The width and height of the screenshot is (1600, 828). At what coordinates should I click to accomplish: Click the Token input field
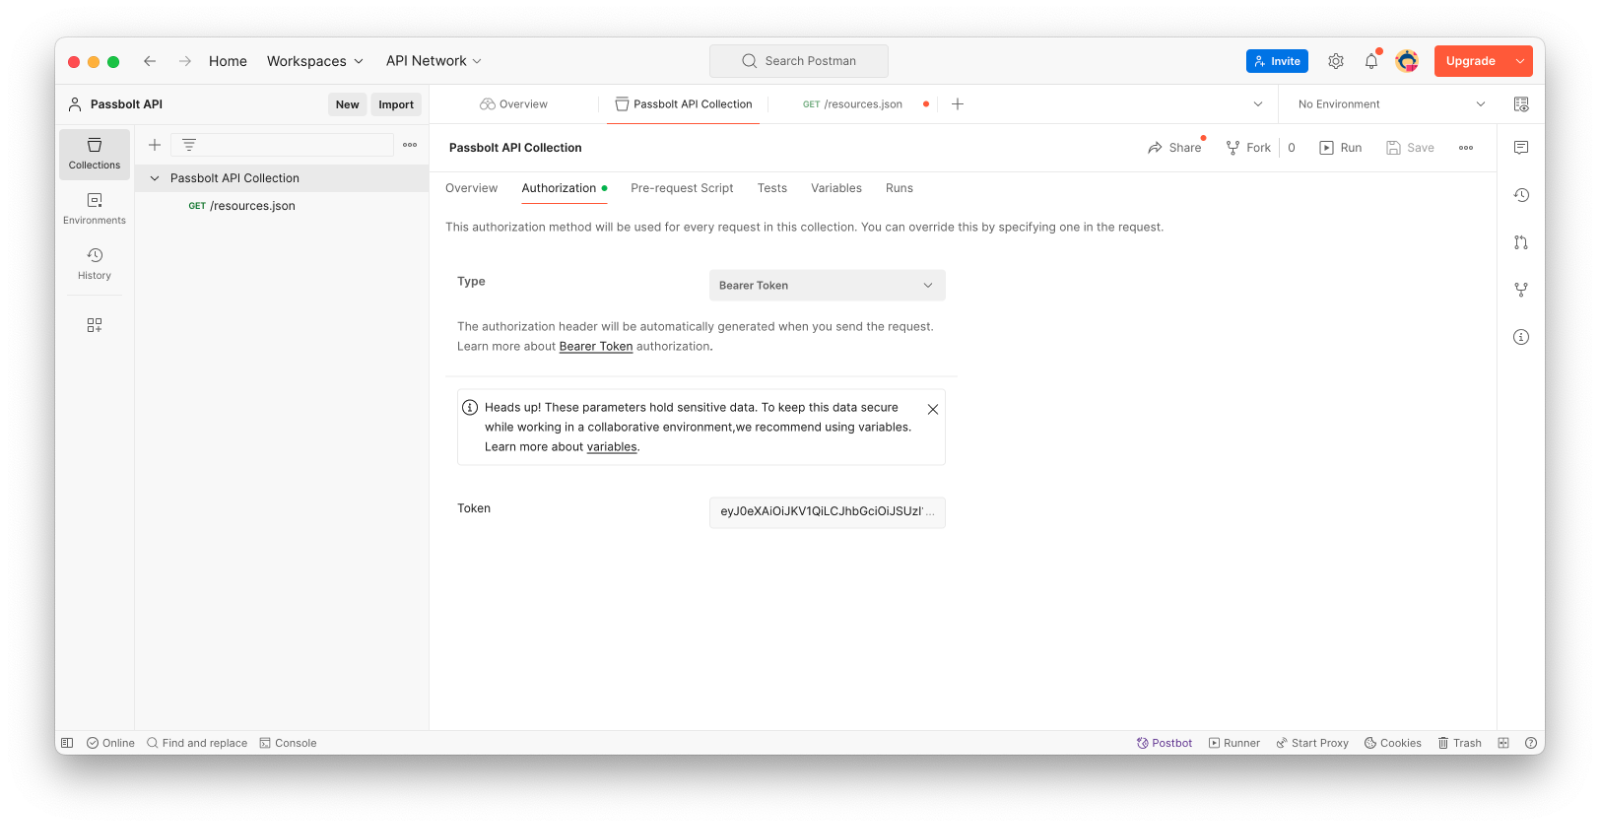coord(827,512)
